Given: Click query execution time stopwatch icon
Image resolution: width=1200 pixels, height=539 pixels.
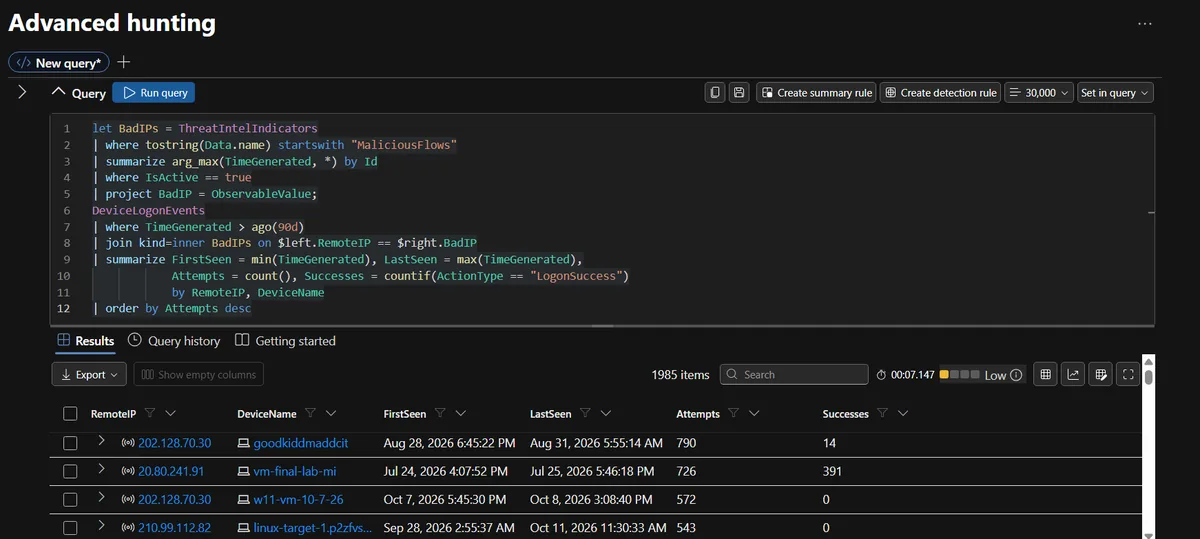Looking at the screenshot, I should point(881,375).
